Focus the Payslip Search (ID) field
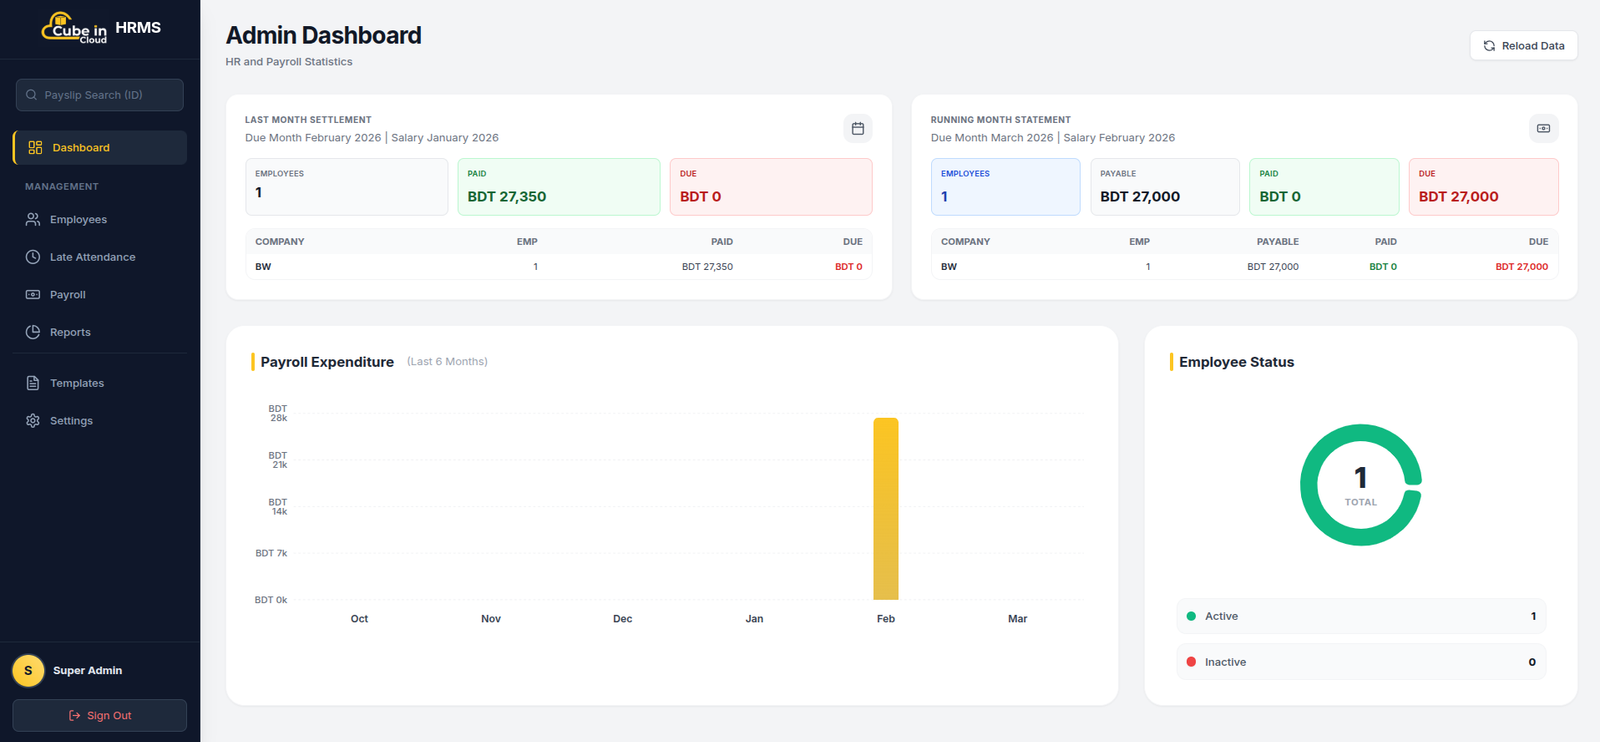The image size is (1600, 742). pos(99,95)
